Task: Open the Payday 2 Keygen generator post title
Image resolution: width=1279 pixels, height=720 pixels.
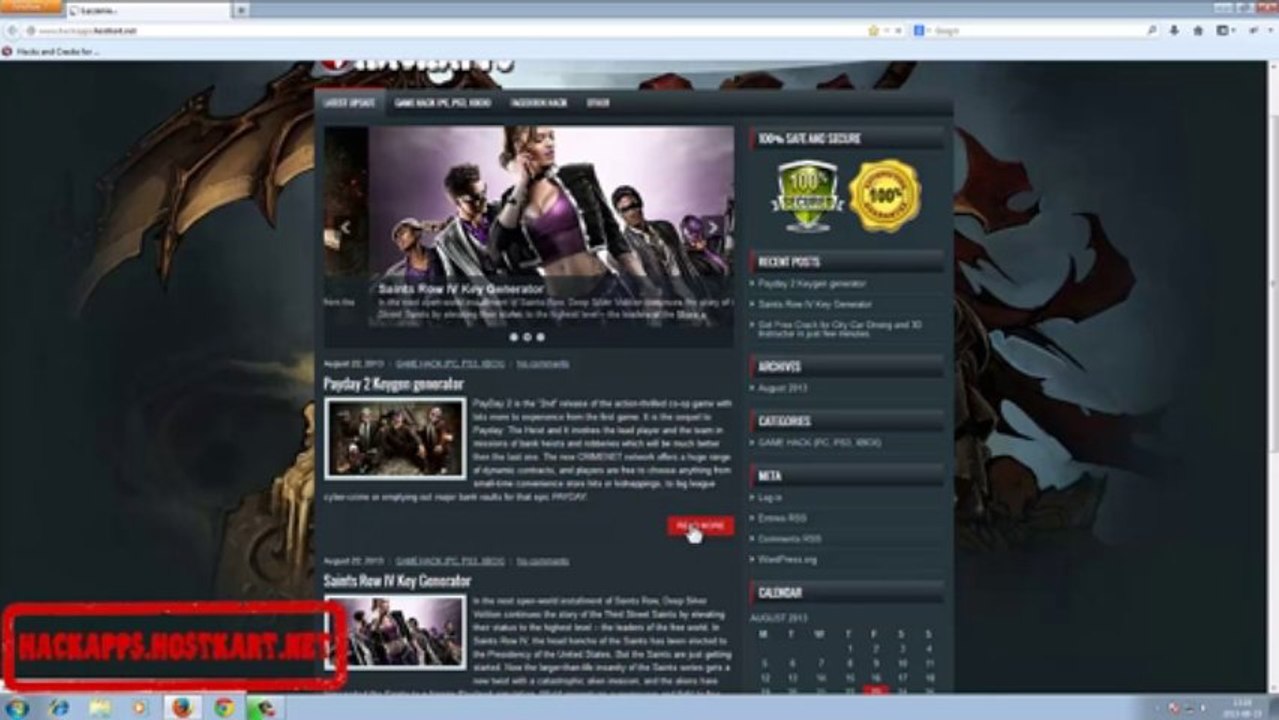Action: pos(393,384)
